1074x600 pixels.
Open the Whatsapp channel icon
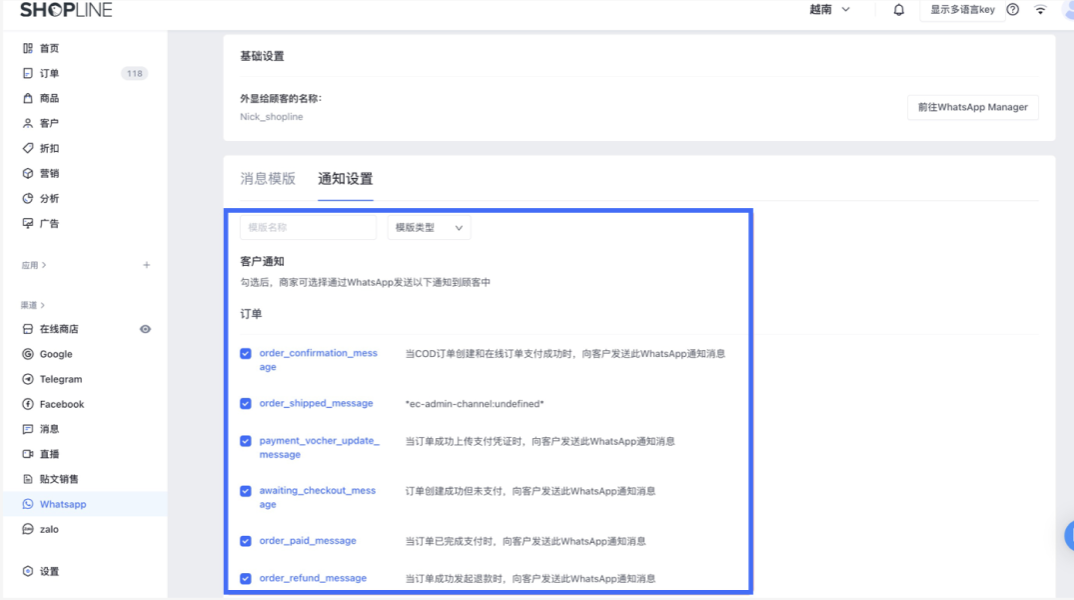tap(27, 504)
